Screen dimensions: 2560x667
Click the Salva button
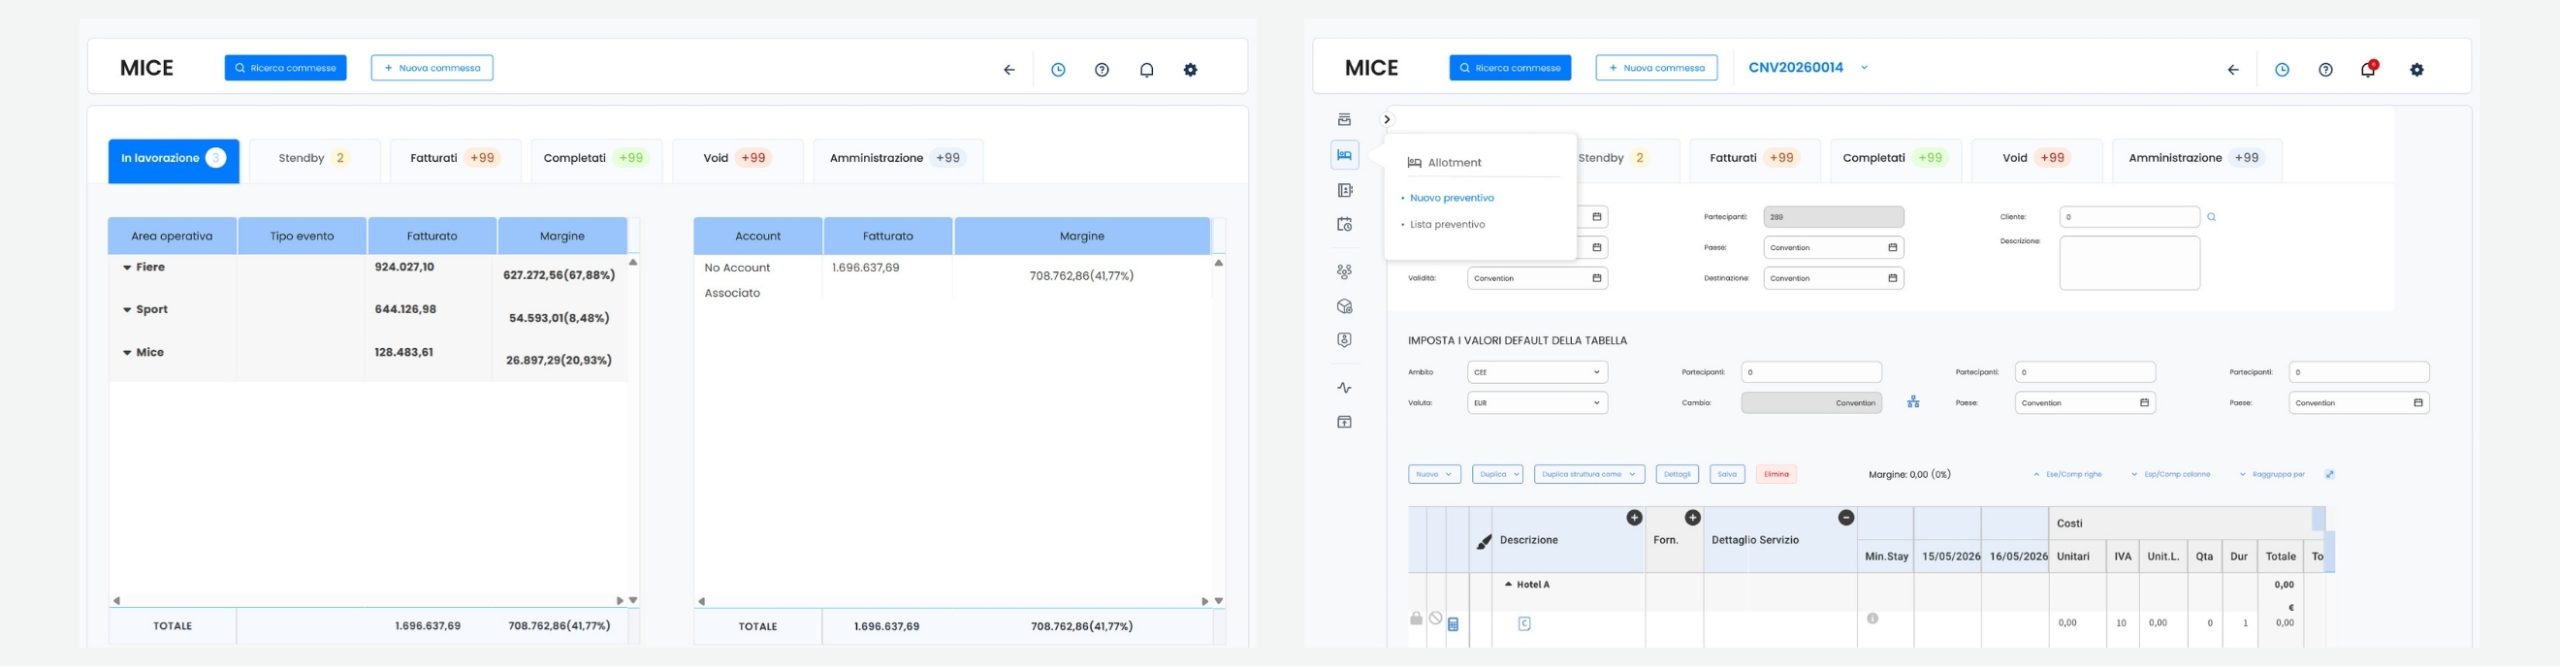coord(1727,474)
